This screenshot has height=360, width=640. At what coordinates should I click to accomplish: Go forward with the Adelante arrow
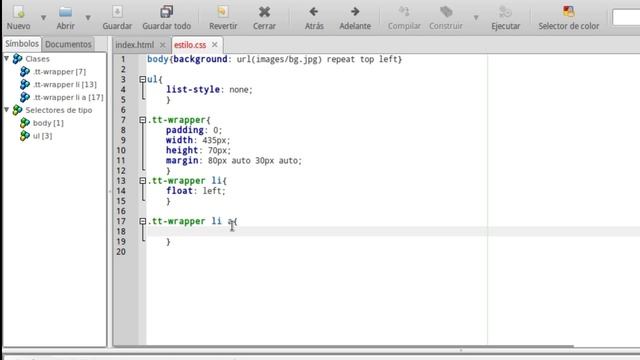[x=355, y=11]
